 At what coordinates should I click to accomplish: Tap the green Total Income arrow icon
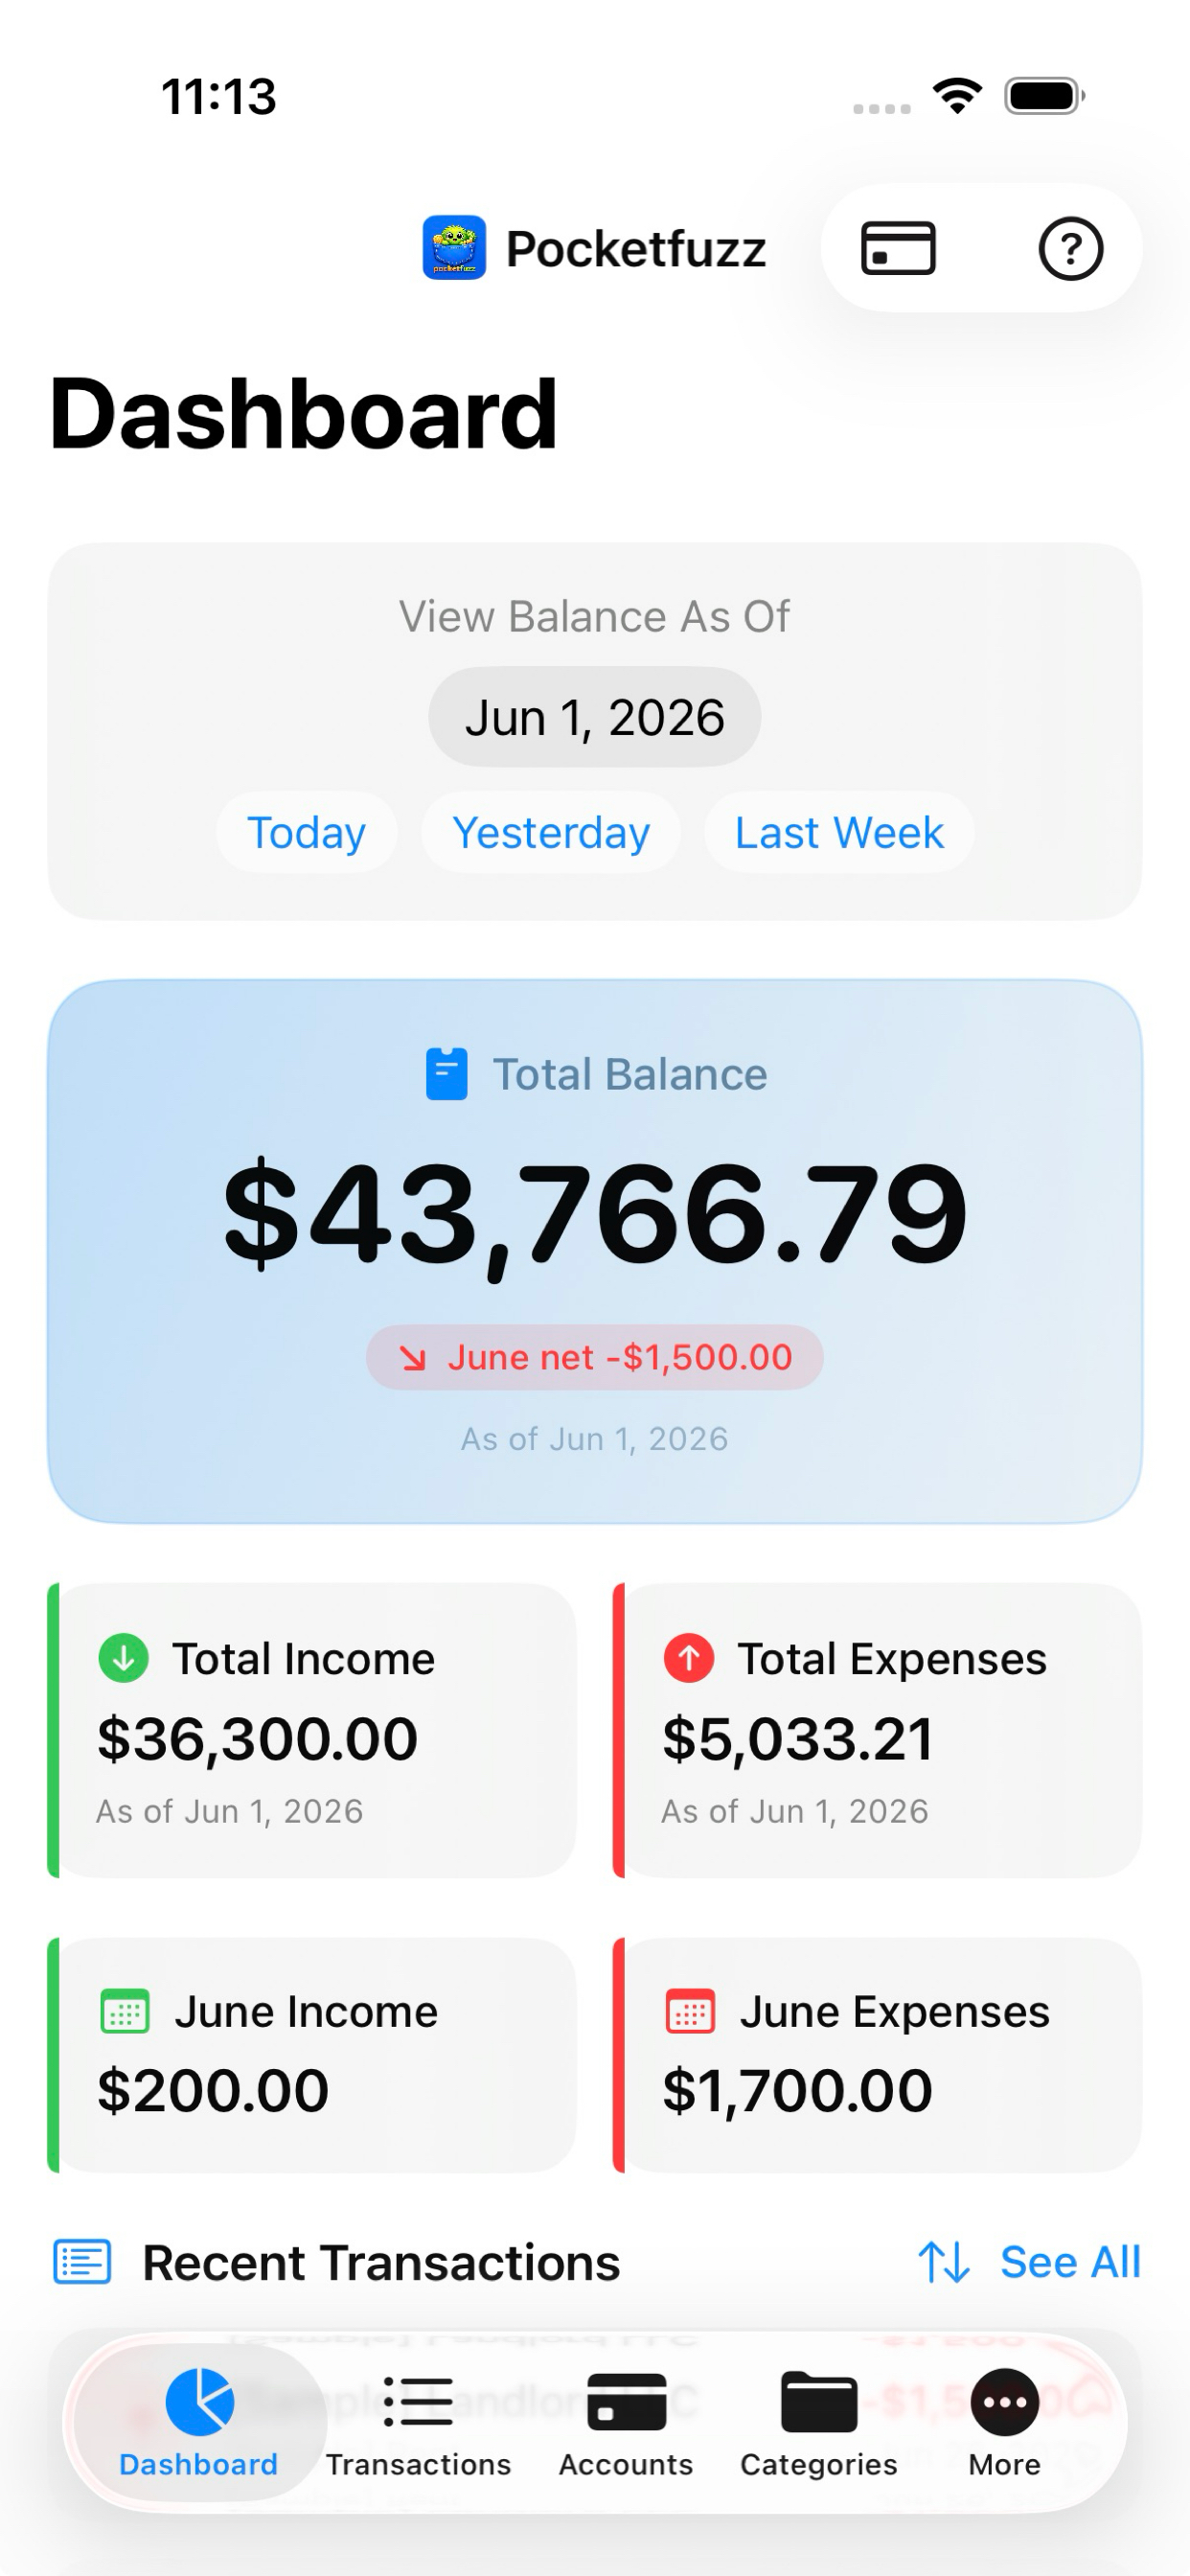[x=124, y=1658]
